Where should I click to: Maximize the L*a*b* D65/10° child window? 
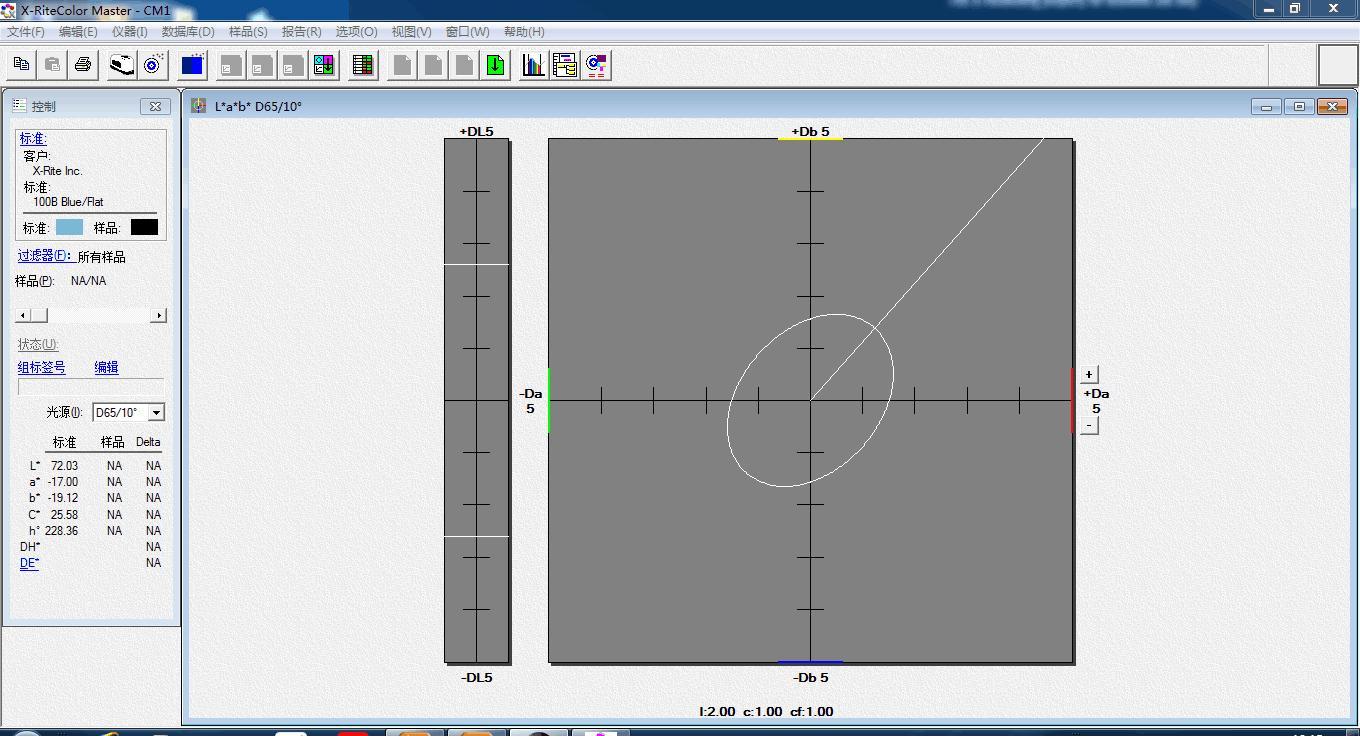[x=1299, y=106]
